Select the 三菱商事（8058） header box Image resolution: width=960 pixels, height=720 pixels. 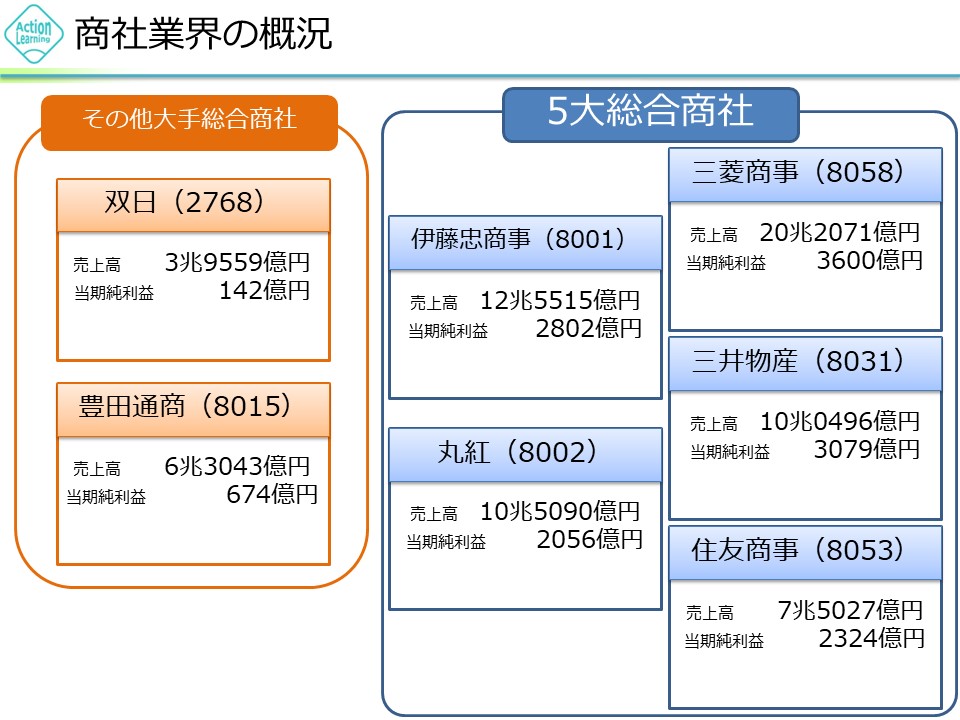pos(805,173)
